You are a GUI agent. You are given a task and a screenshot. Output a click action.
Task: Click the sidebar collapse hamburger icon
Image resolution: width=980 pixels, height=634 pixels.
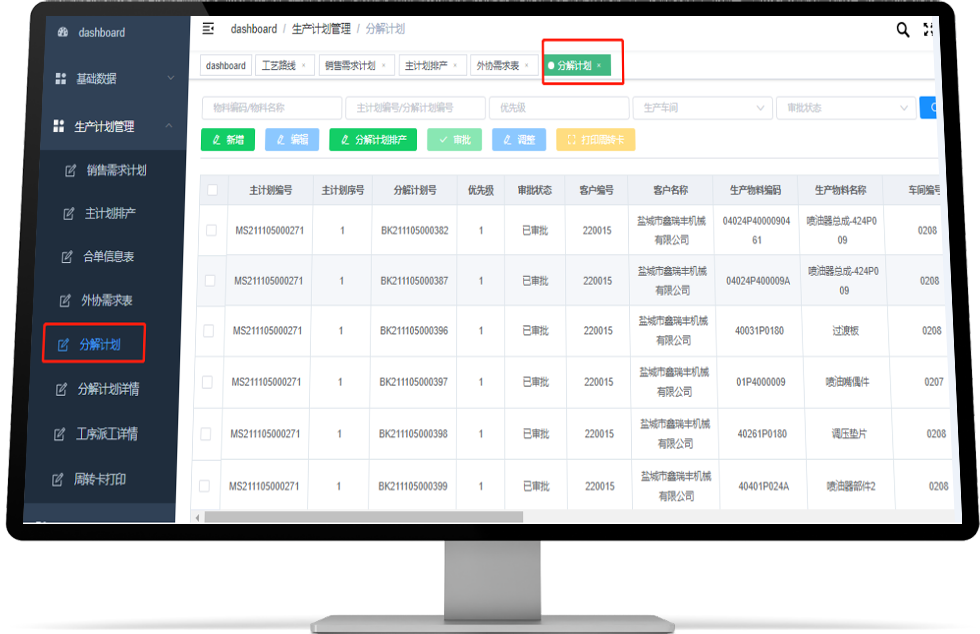point(208,29)
